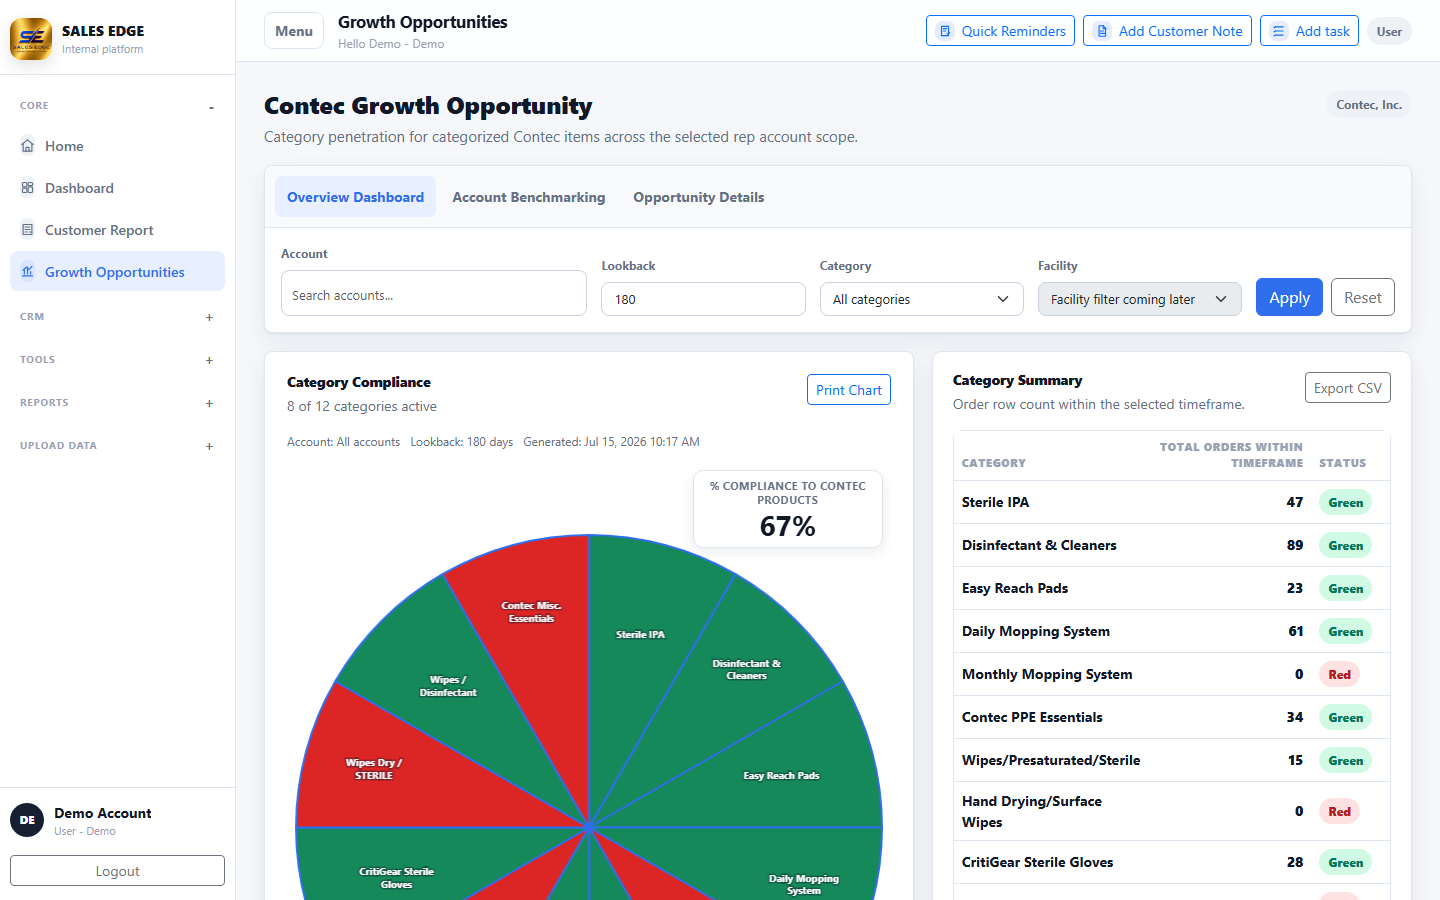The image size is (1440, 900).
Task: Click the Monthly Mopping System row name
Action: coord(1047,674)
